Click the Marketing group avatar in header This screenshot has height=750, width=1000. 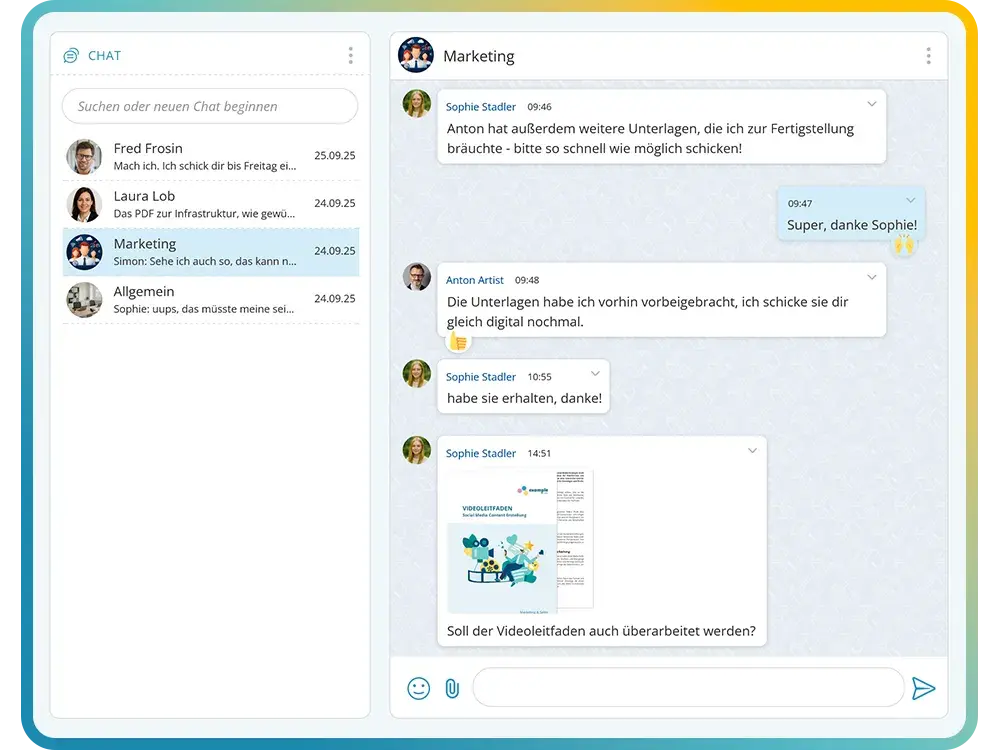click(416, 55)
